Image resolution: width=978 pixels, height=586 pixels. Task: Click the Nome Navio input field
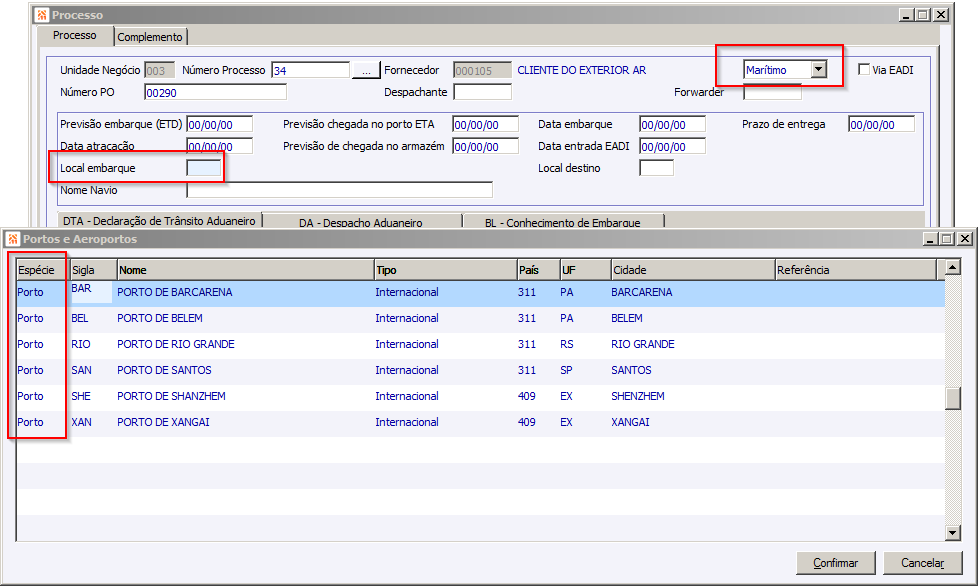click(339, 190)
